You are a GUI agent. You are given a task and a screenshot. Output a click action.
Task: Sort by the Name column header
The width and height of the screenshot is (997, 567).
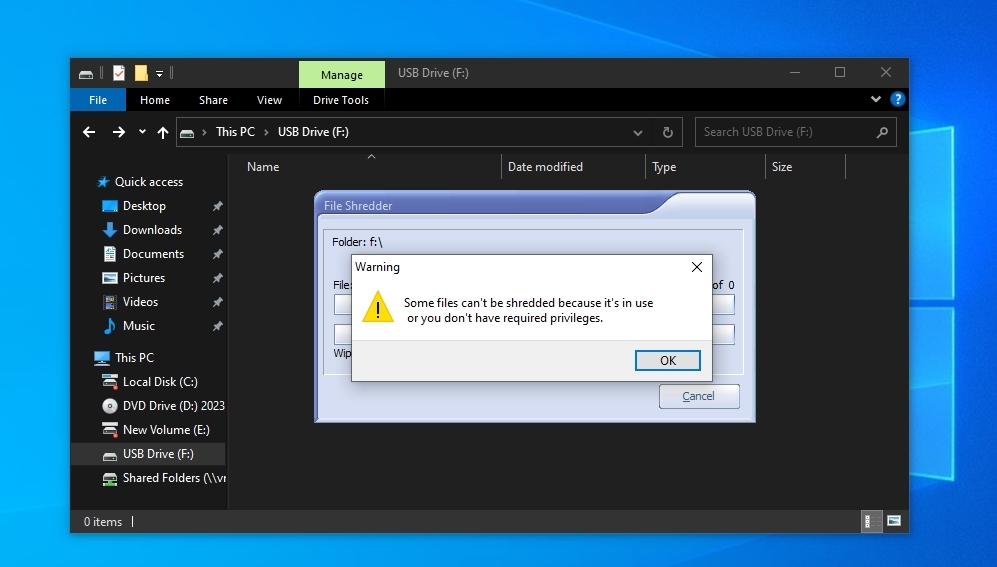coord(263,167)
